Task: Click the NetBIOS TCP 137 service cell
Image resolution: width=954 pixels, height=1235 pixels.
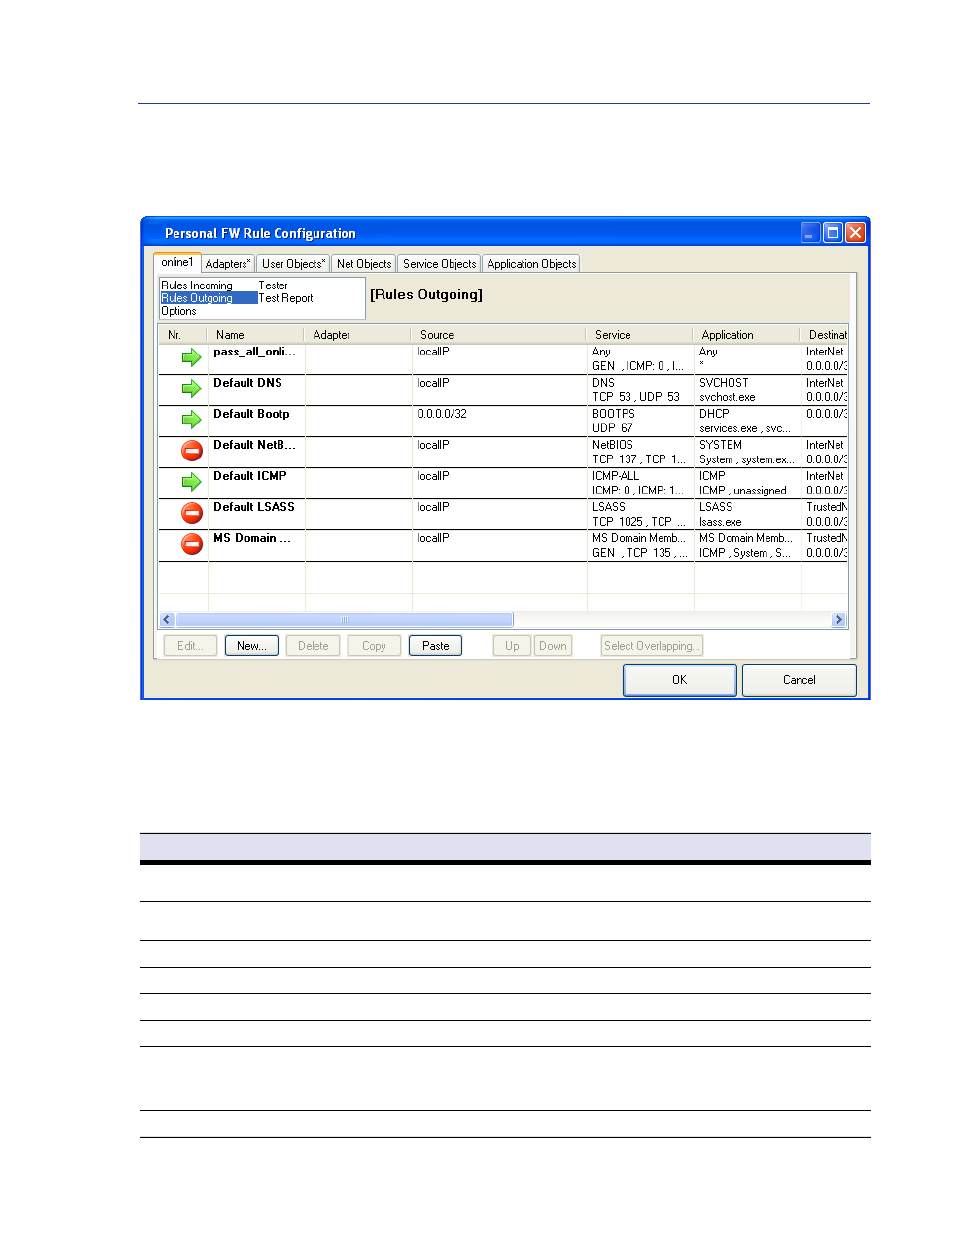Action: [638, 452]
